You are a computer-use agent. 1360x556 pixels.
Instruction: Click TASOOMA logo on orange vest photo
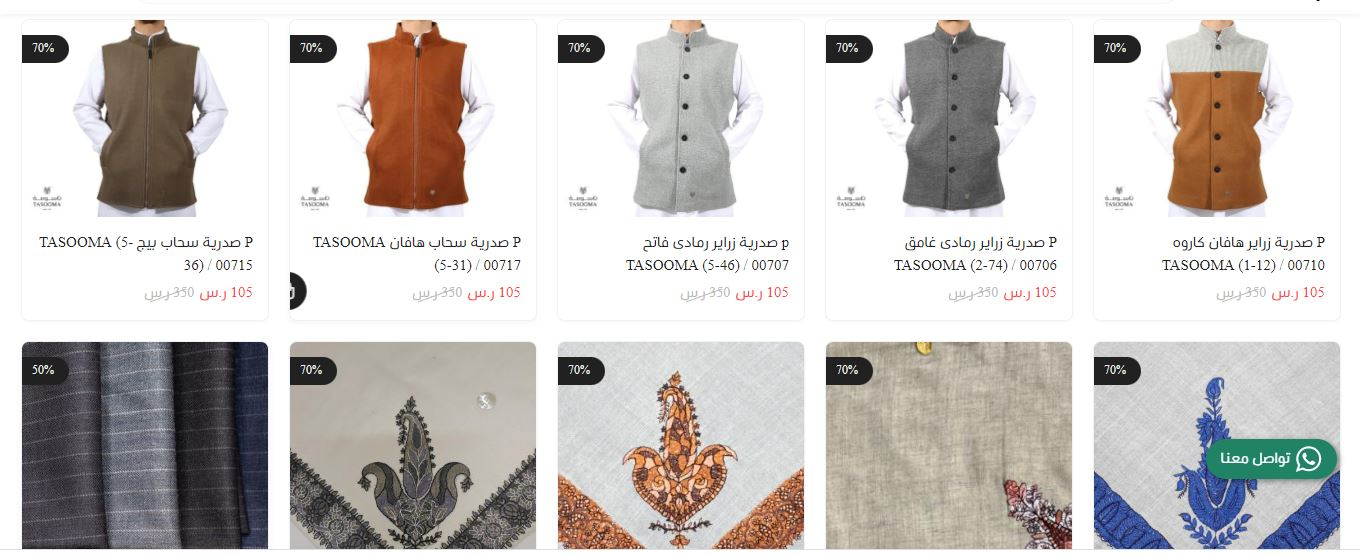316,195
